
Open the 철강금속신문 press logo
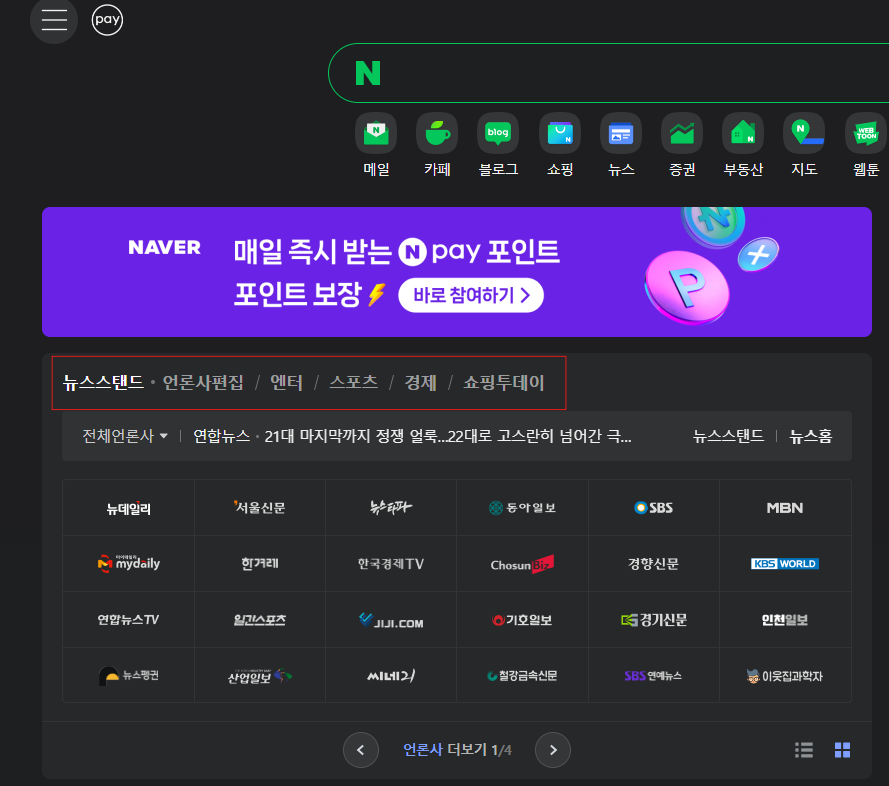[x=522, y=675]
